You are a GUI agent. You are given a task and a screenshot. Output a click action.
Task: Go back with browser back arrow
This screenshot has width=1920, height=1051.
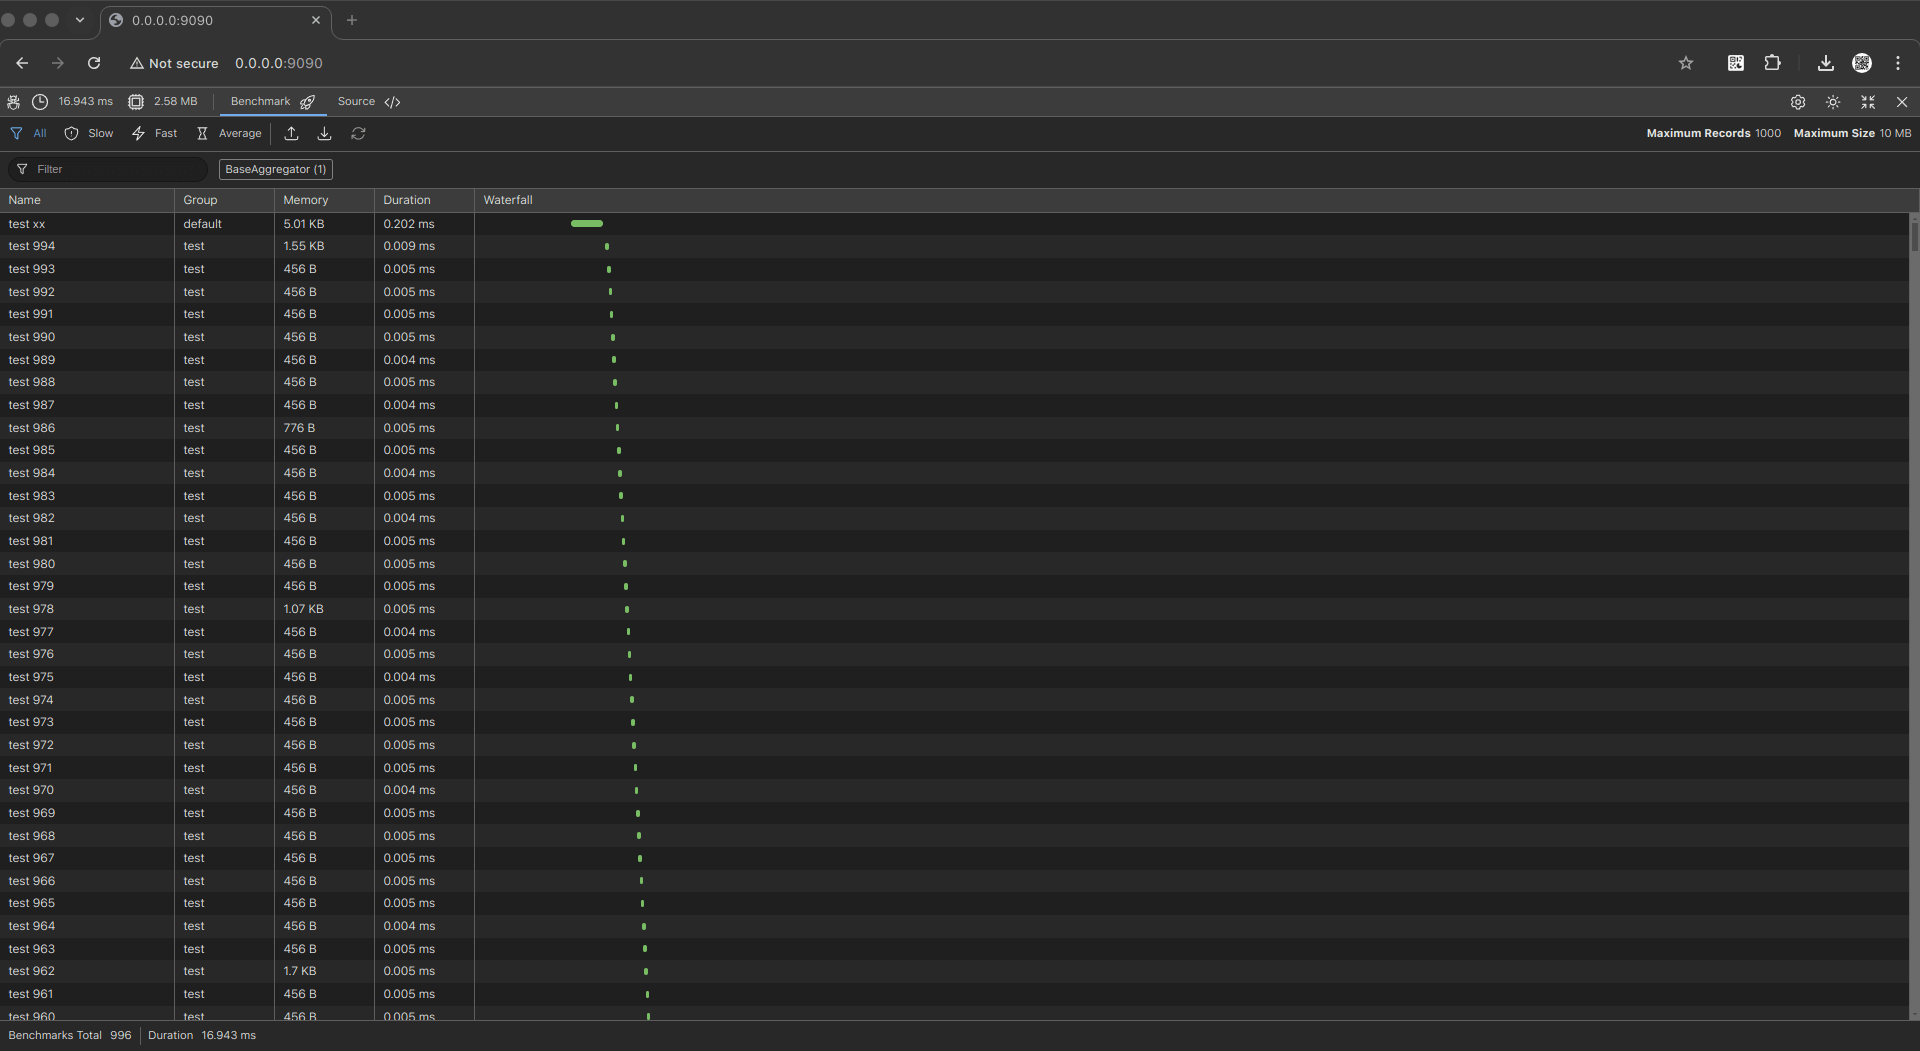[x=22, y=63]
